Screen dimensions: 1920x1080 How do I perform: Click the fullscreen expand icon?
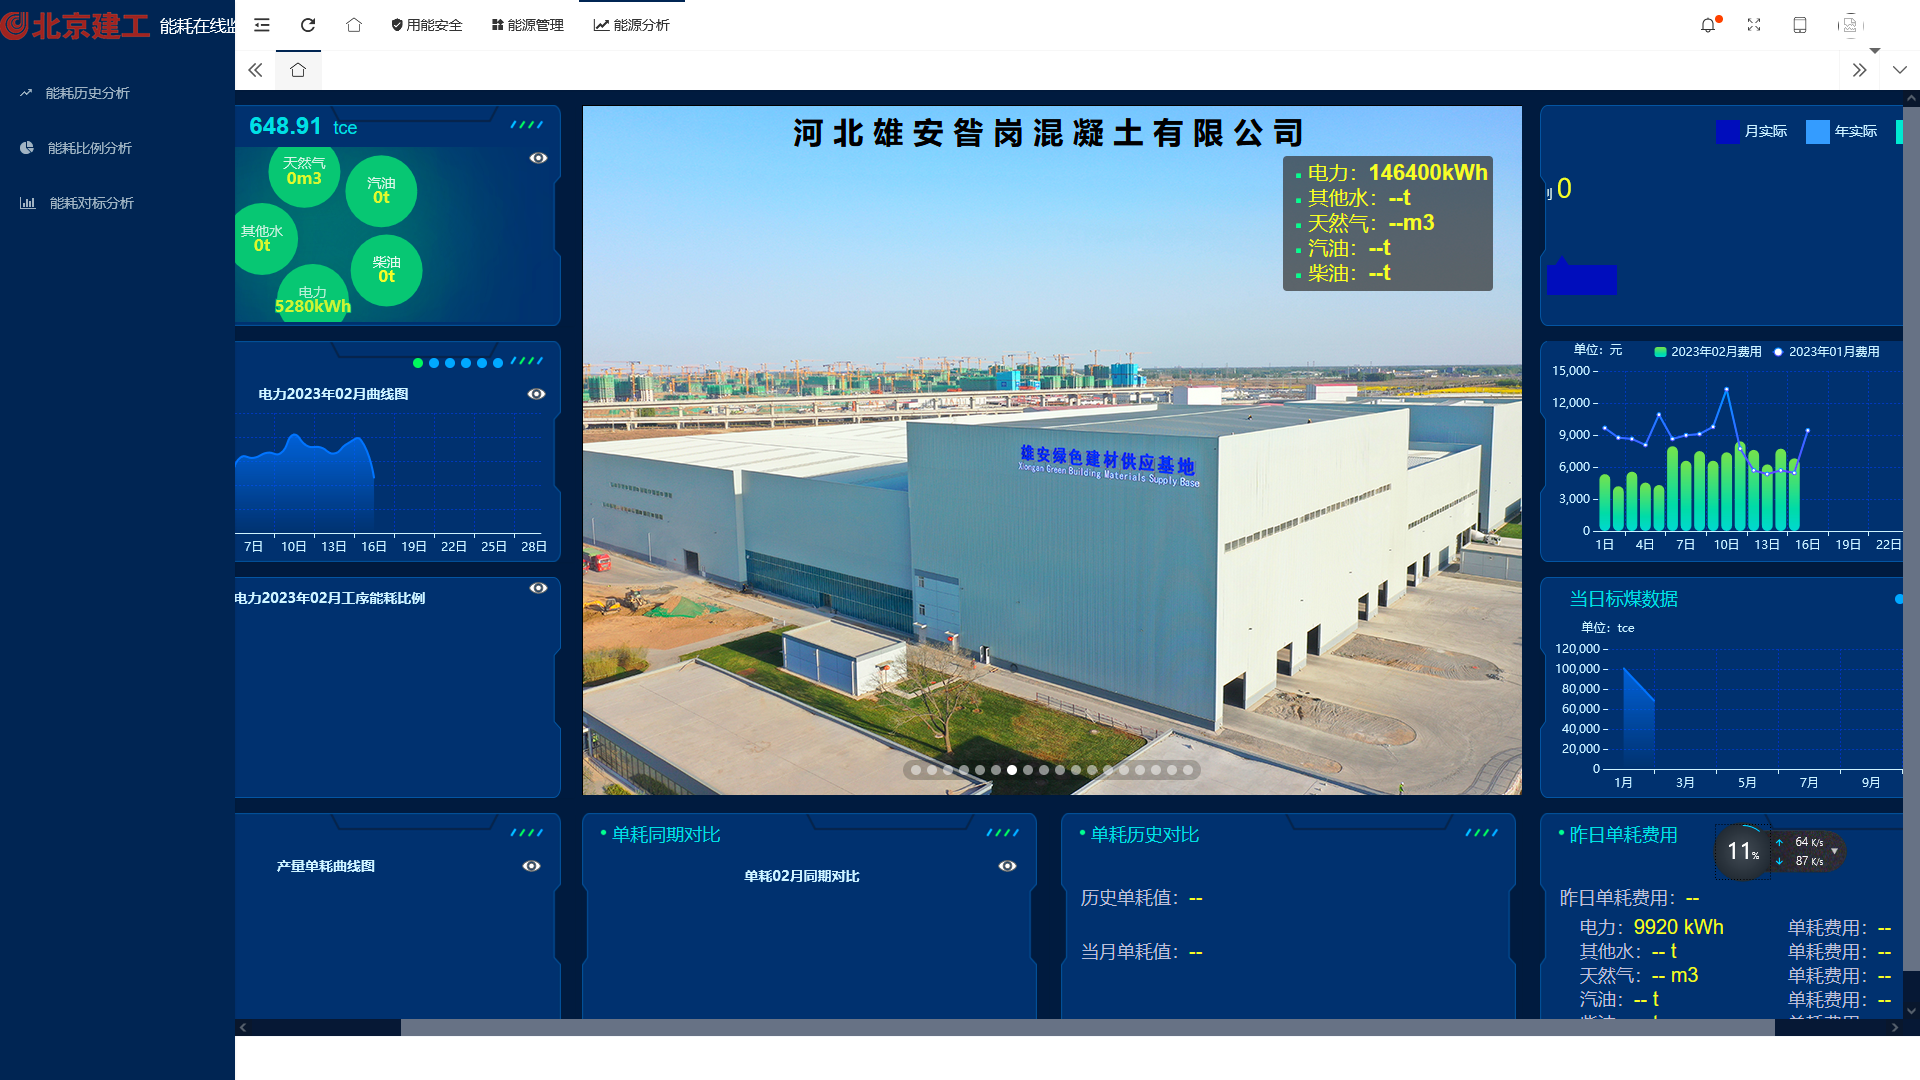pyautogui.click(x=1754, y=25)
